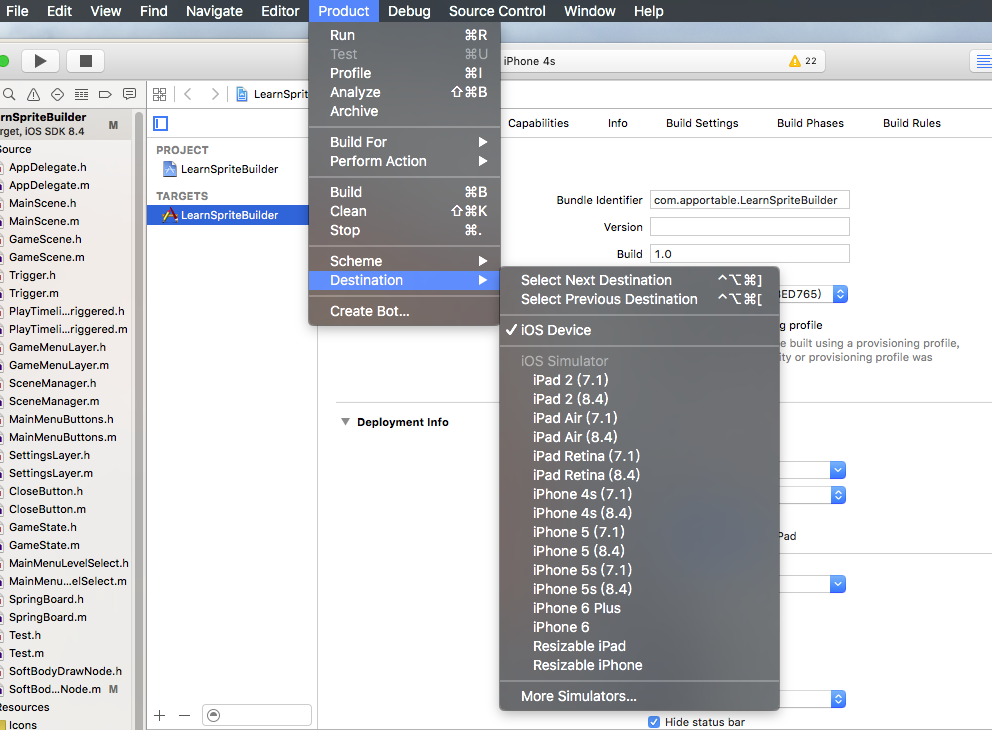Viewport: 992px width, 730px height.
Task: Toggle the project/targets list sidebar icon
Action: (161, 123)
